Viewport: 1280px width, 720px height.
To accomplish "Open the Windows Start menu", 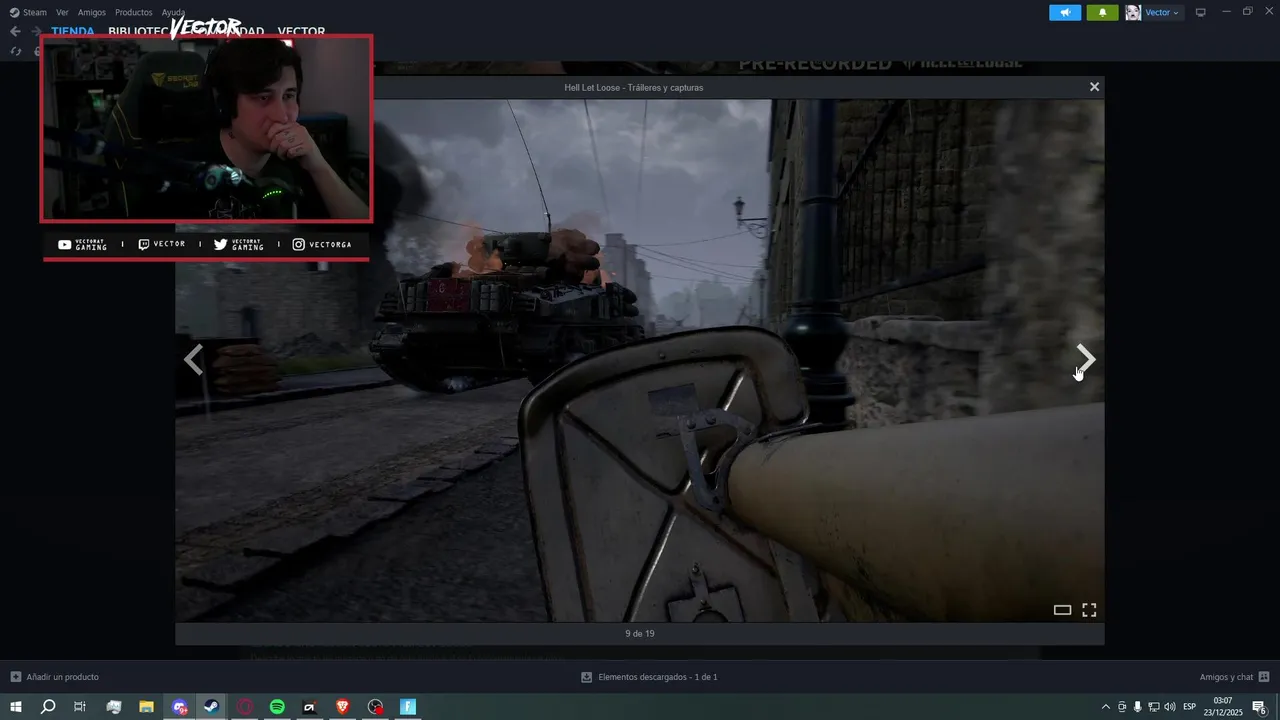I will point(16,707).
